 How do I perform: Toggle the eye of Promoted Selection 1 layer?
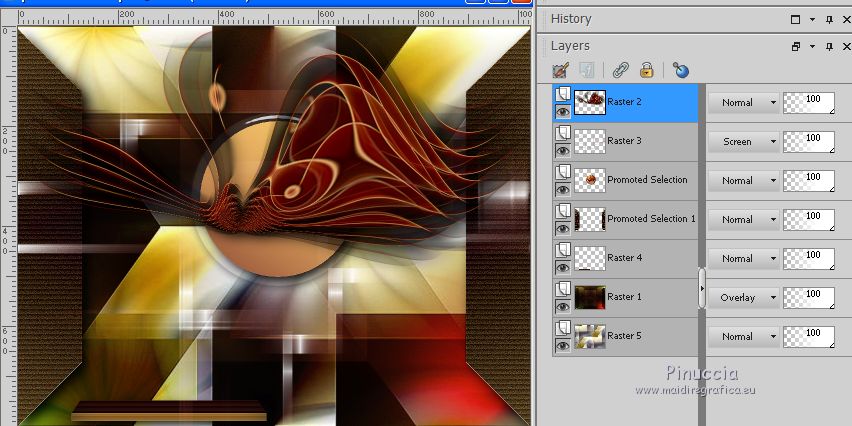click(x=563, y=229)
